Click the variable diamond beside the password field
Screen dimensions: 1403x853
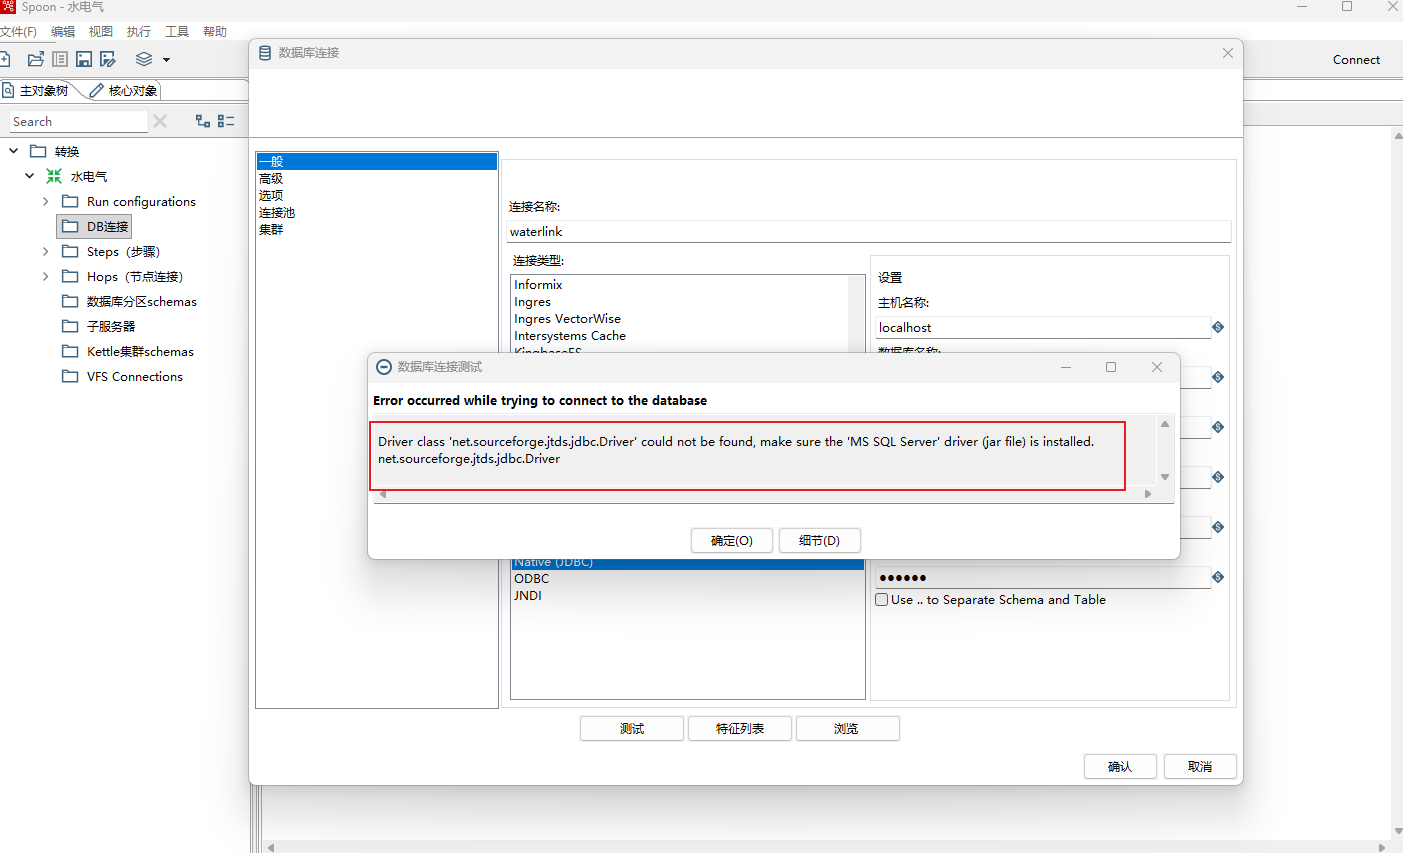click(x=1217, y=577)
